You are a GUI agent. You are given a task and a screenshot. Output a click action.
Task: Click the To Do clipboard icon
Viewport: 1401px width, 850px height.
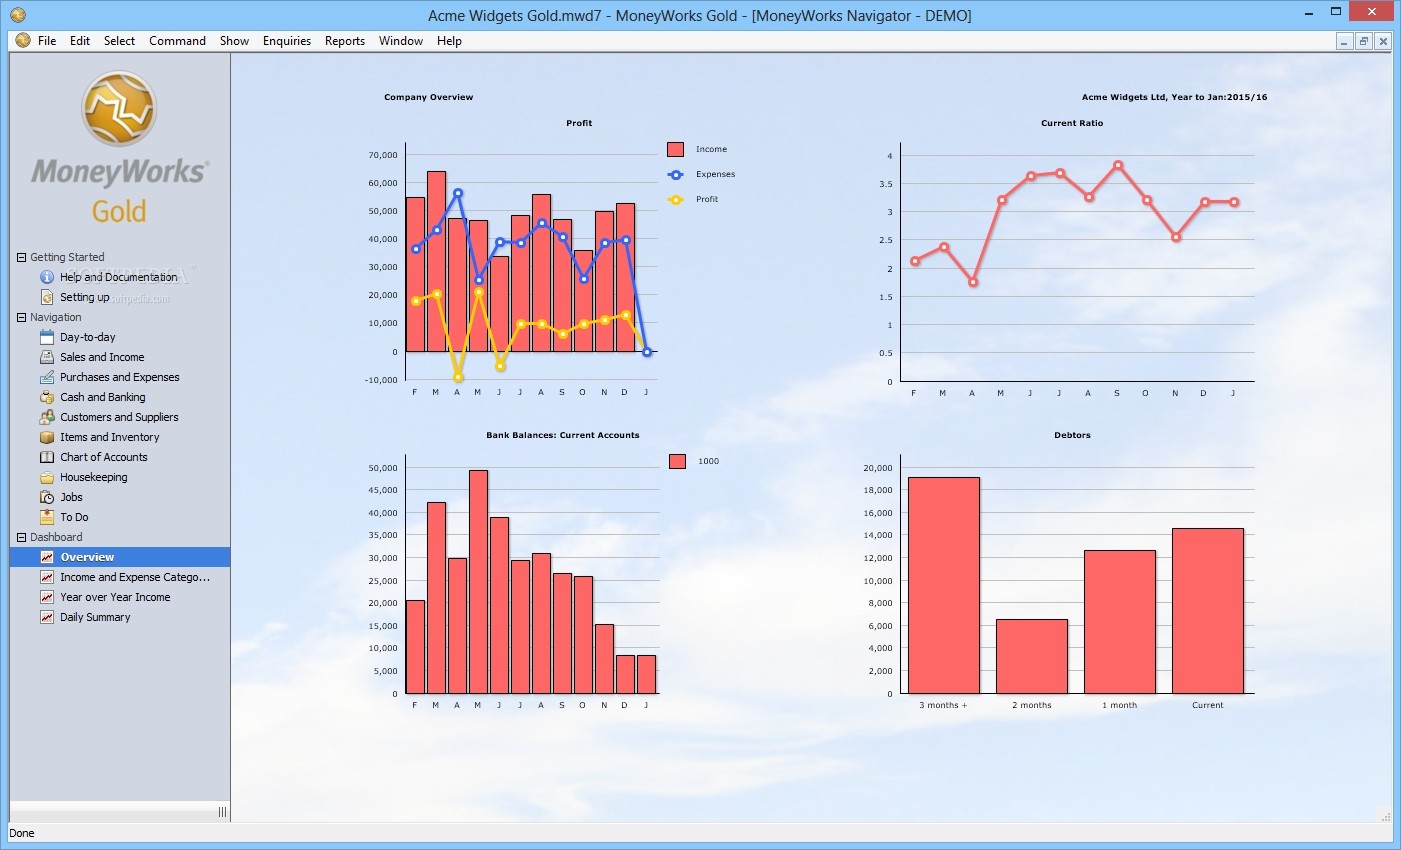[47, 517]
